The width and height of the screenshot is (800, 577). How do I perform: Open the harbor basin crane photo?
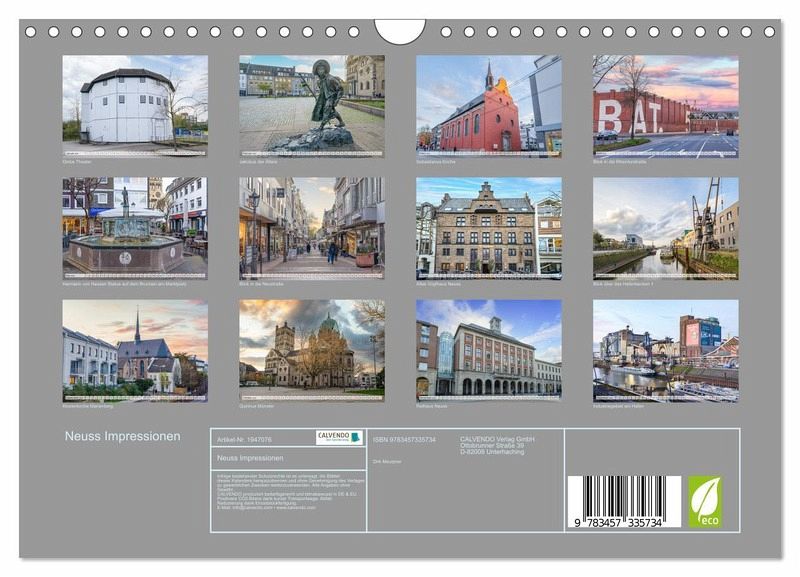tap(665, 227)
